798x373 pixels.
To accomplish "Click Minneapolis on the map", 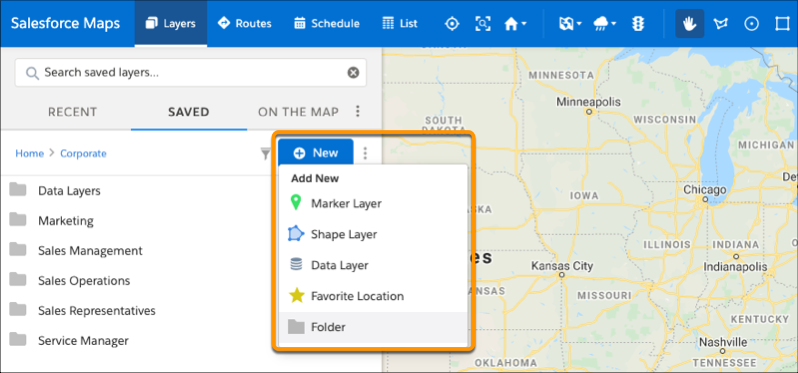I will 588,102.
